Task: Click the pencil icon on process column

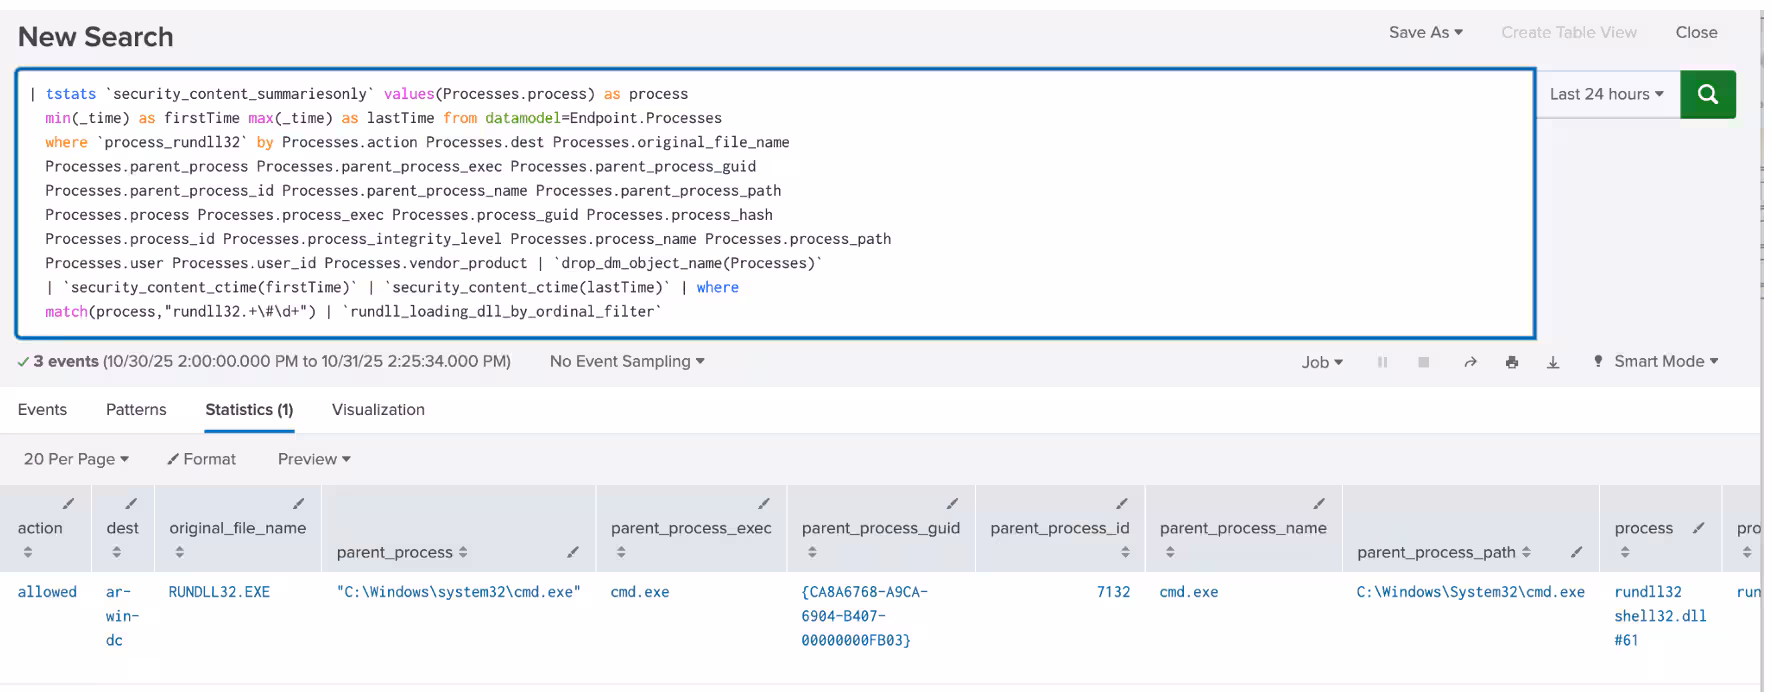Action: point(1698,528)
